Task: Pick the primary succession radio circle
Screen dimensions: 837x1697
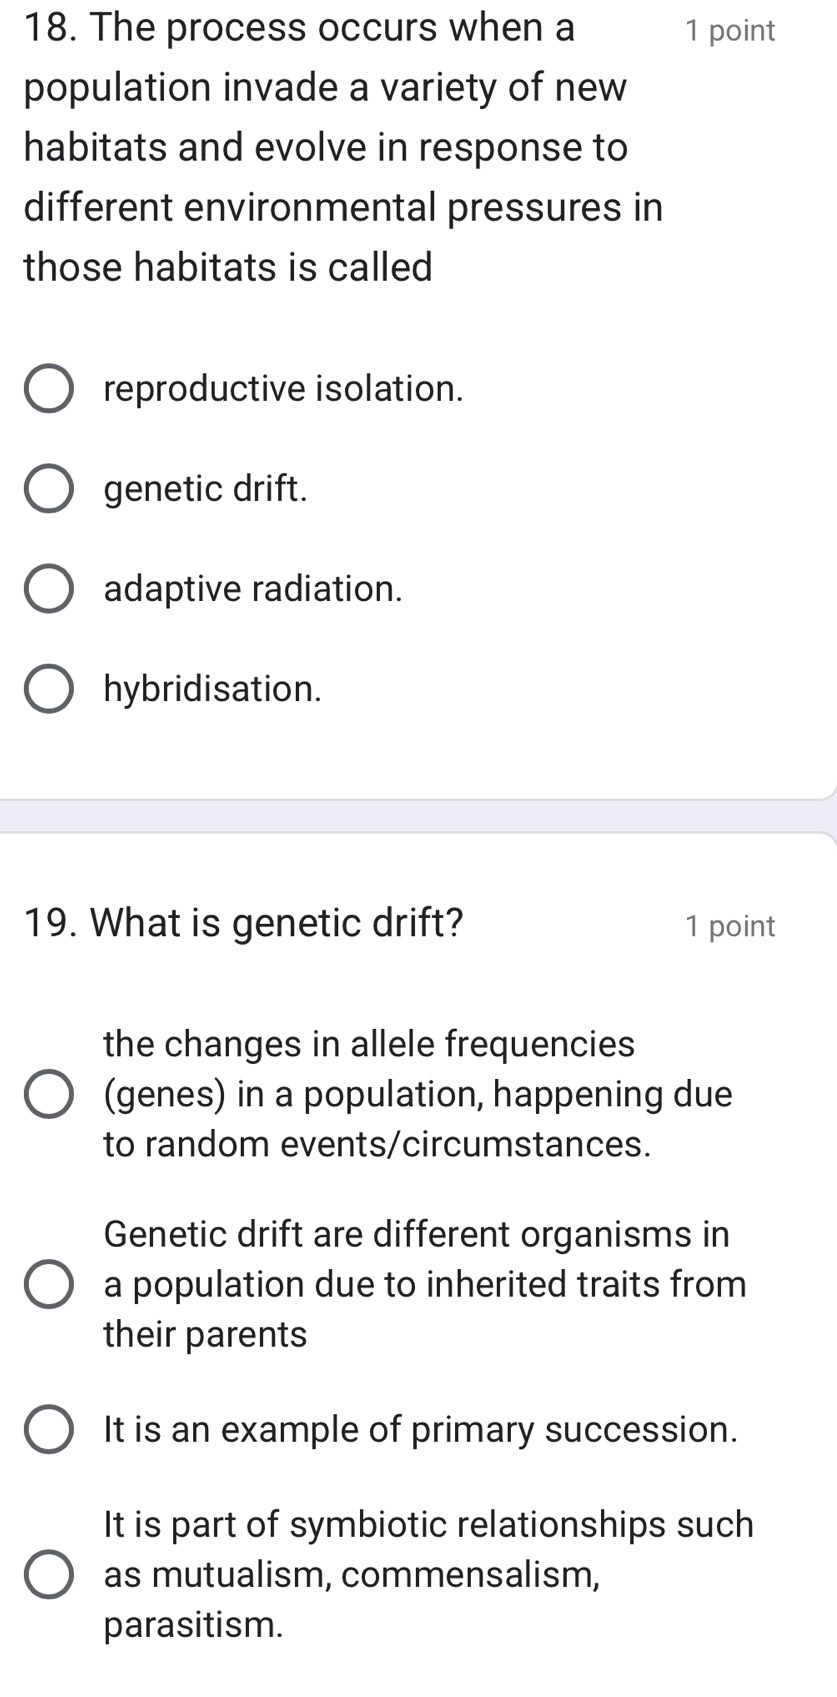Action: [48, 1430]
